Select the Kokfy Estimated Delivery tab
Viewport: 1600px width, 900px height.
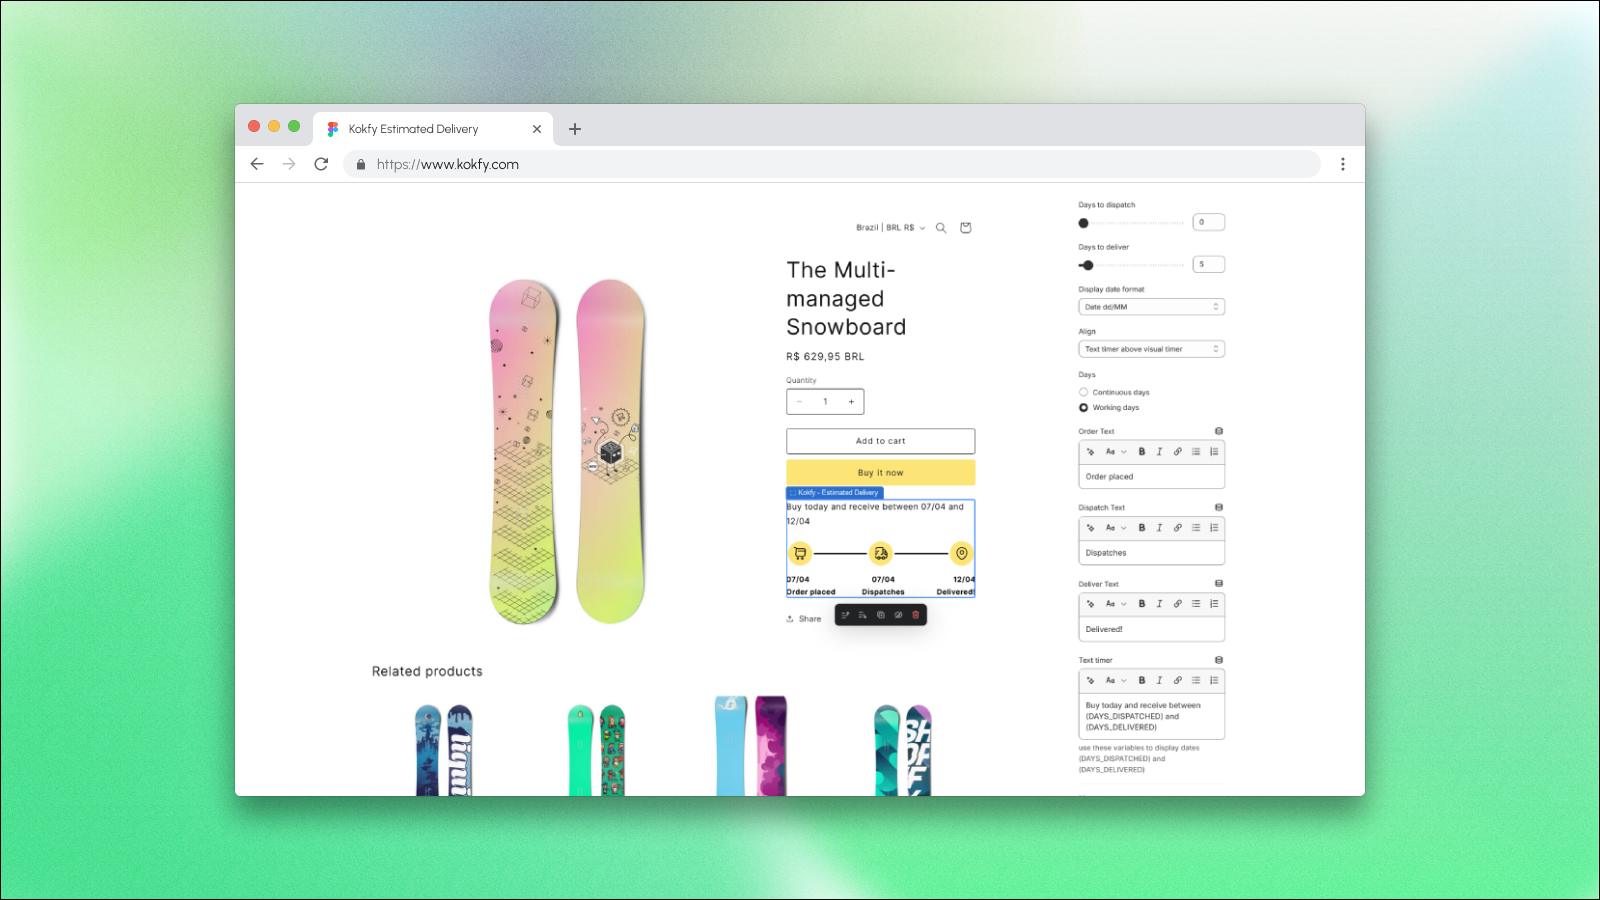tap(433, 129)
